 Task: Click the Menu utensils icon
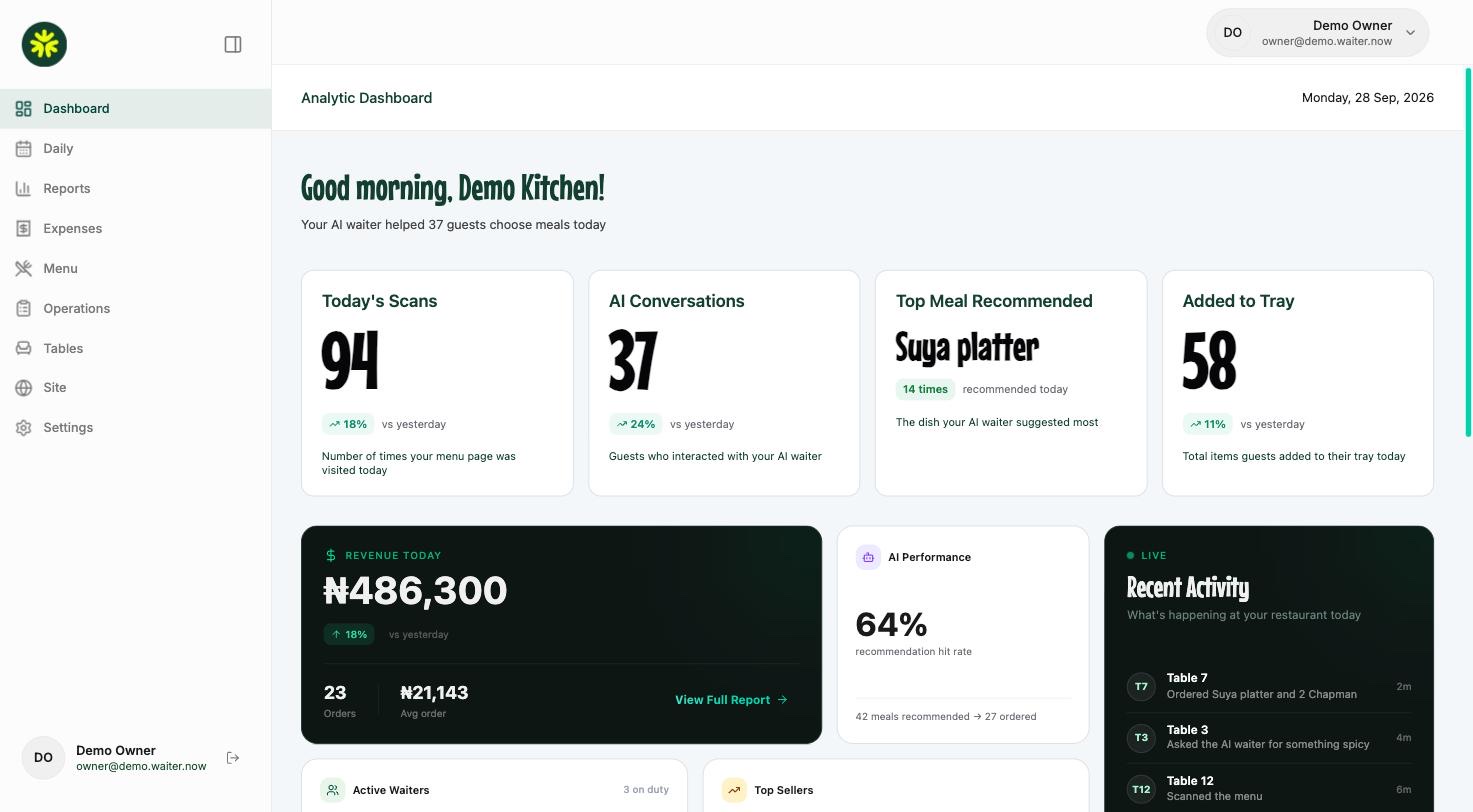(24, 268)
